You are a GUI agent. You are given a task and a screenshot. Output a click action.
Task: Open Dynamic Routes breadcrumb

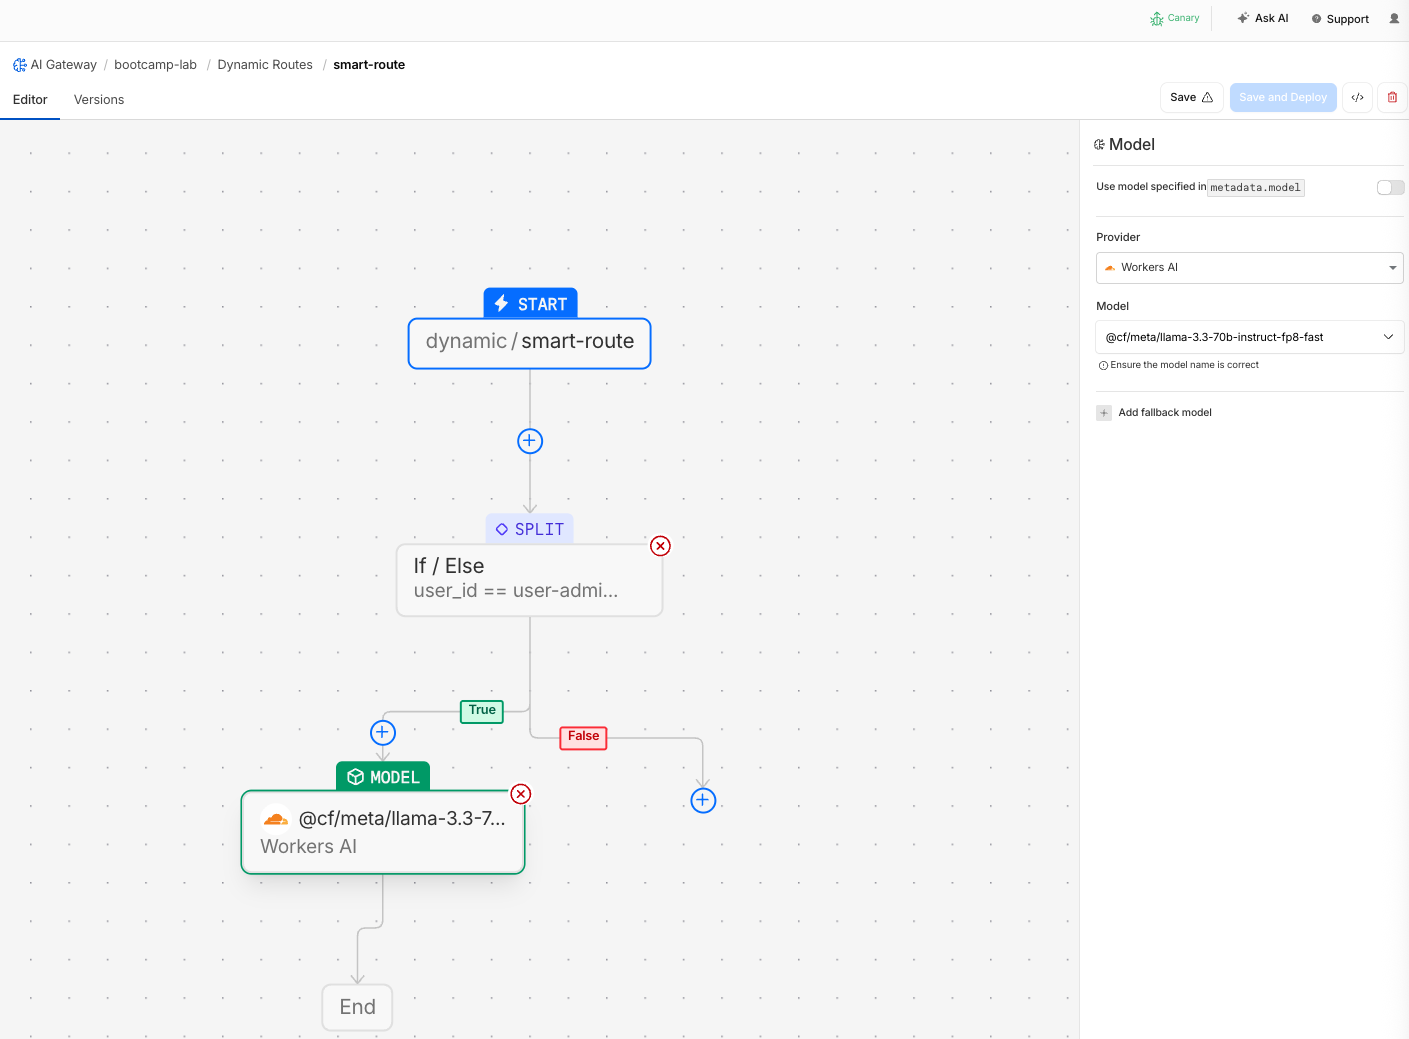(x=265, y=65)
